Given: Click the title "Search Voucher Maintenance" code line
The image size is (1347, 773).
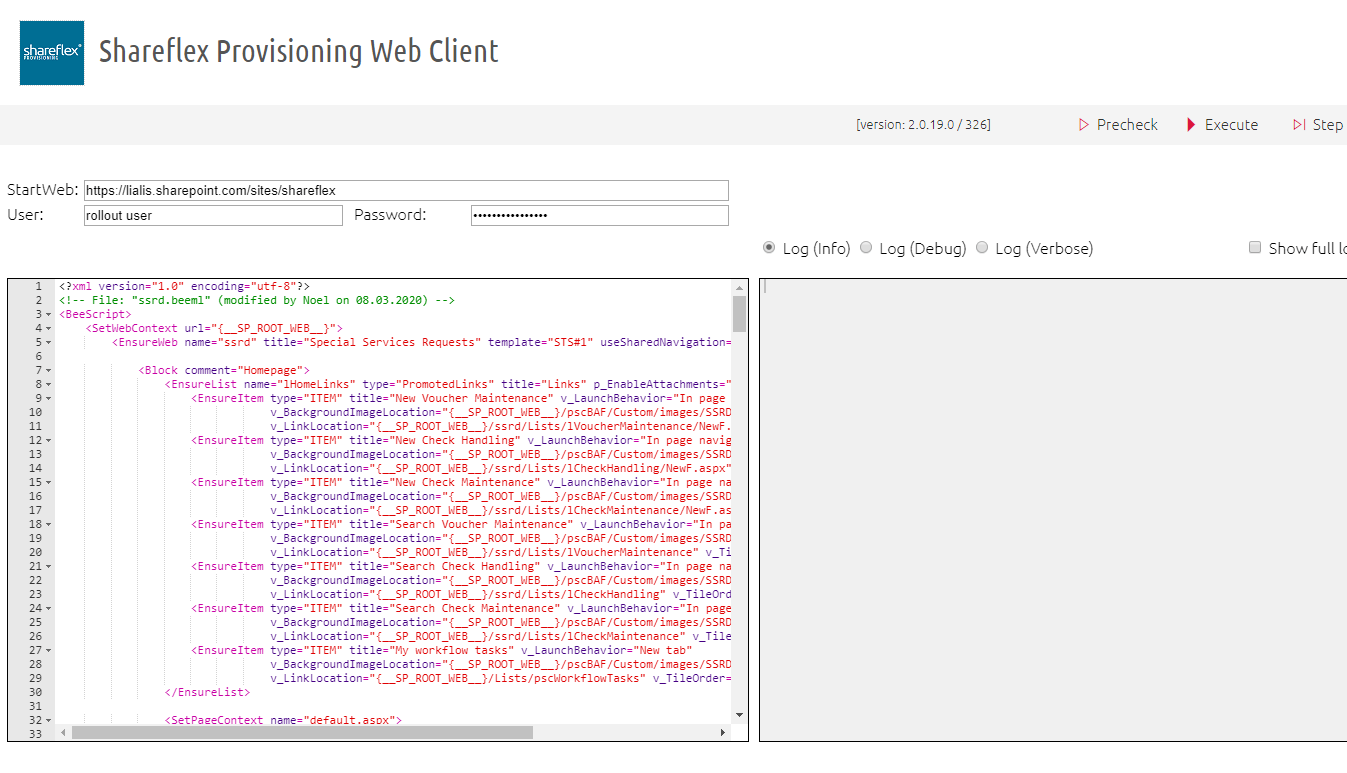Looking at the screenshot, I should (461, 524).
